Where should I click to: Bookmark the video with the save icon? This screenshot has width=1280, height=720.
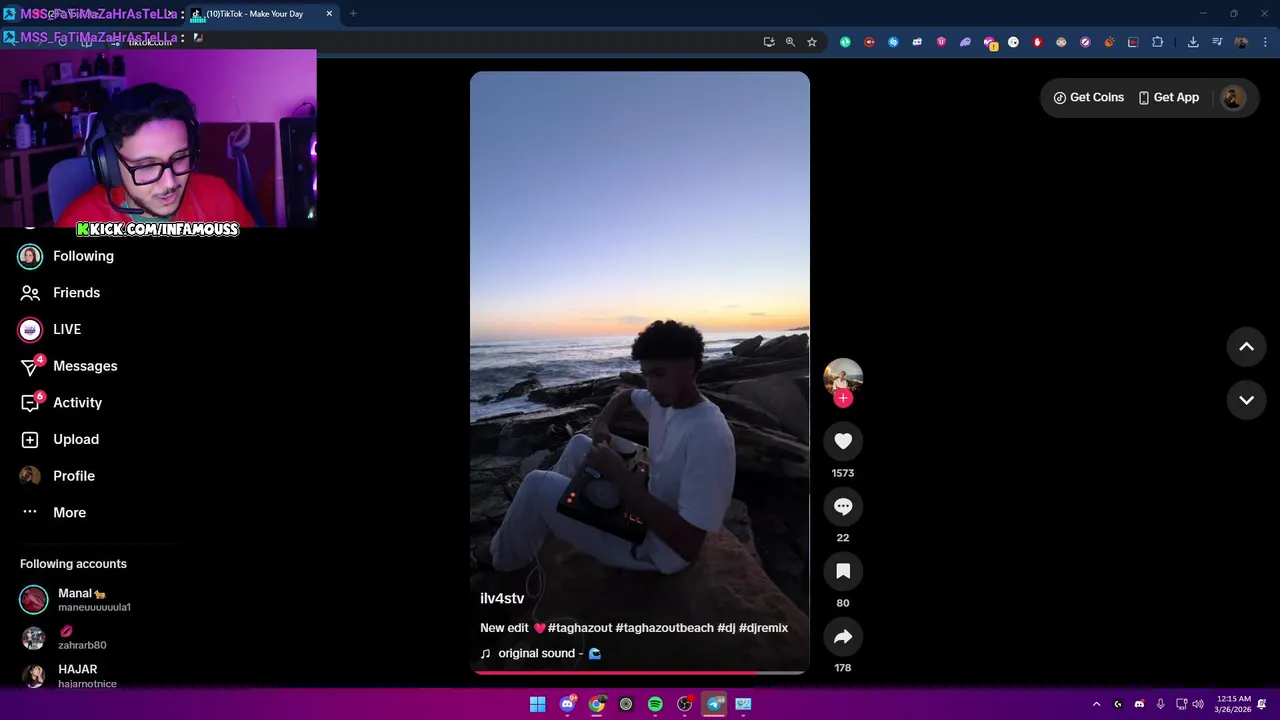point(843,571)
